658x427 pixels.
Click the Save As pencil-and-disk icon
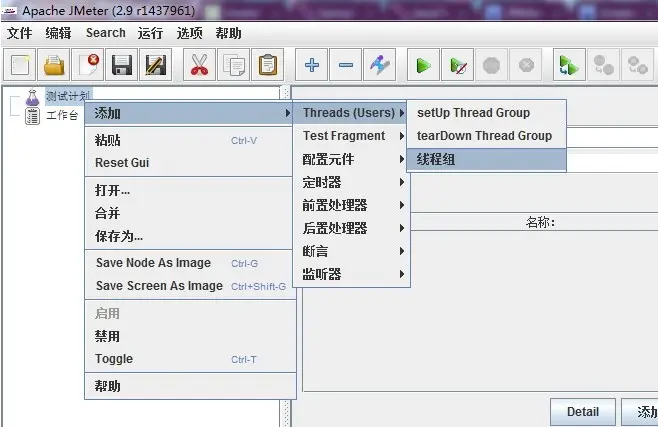(156, 65)
